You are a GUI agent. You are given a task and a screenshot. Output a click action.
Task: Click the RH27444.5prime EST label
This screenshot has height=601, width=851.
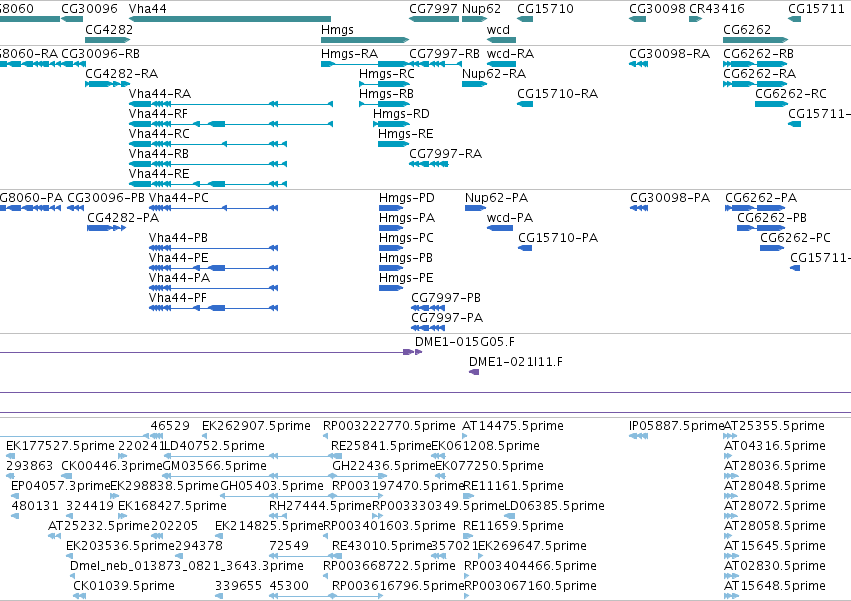[x=320, y=507]
